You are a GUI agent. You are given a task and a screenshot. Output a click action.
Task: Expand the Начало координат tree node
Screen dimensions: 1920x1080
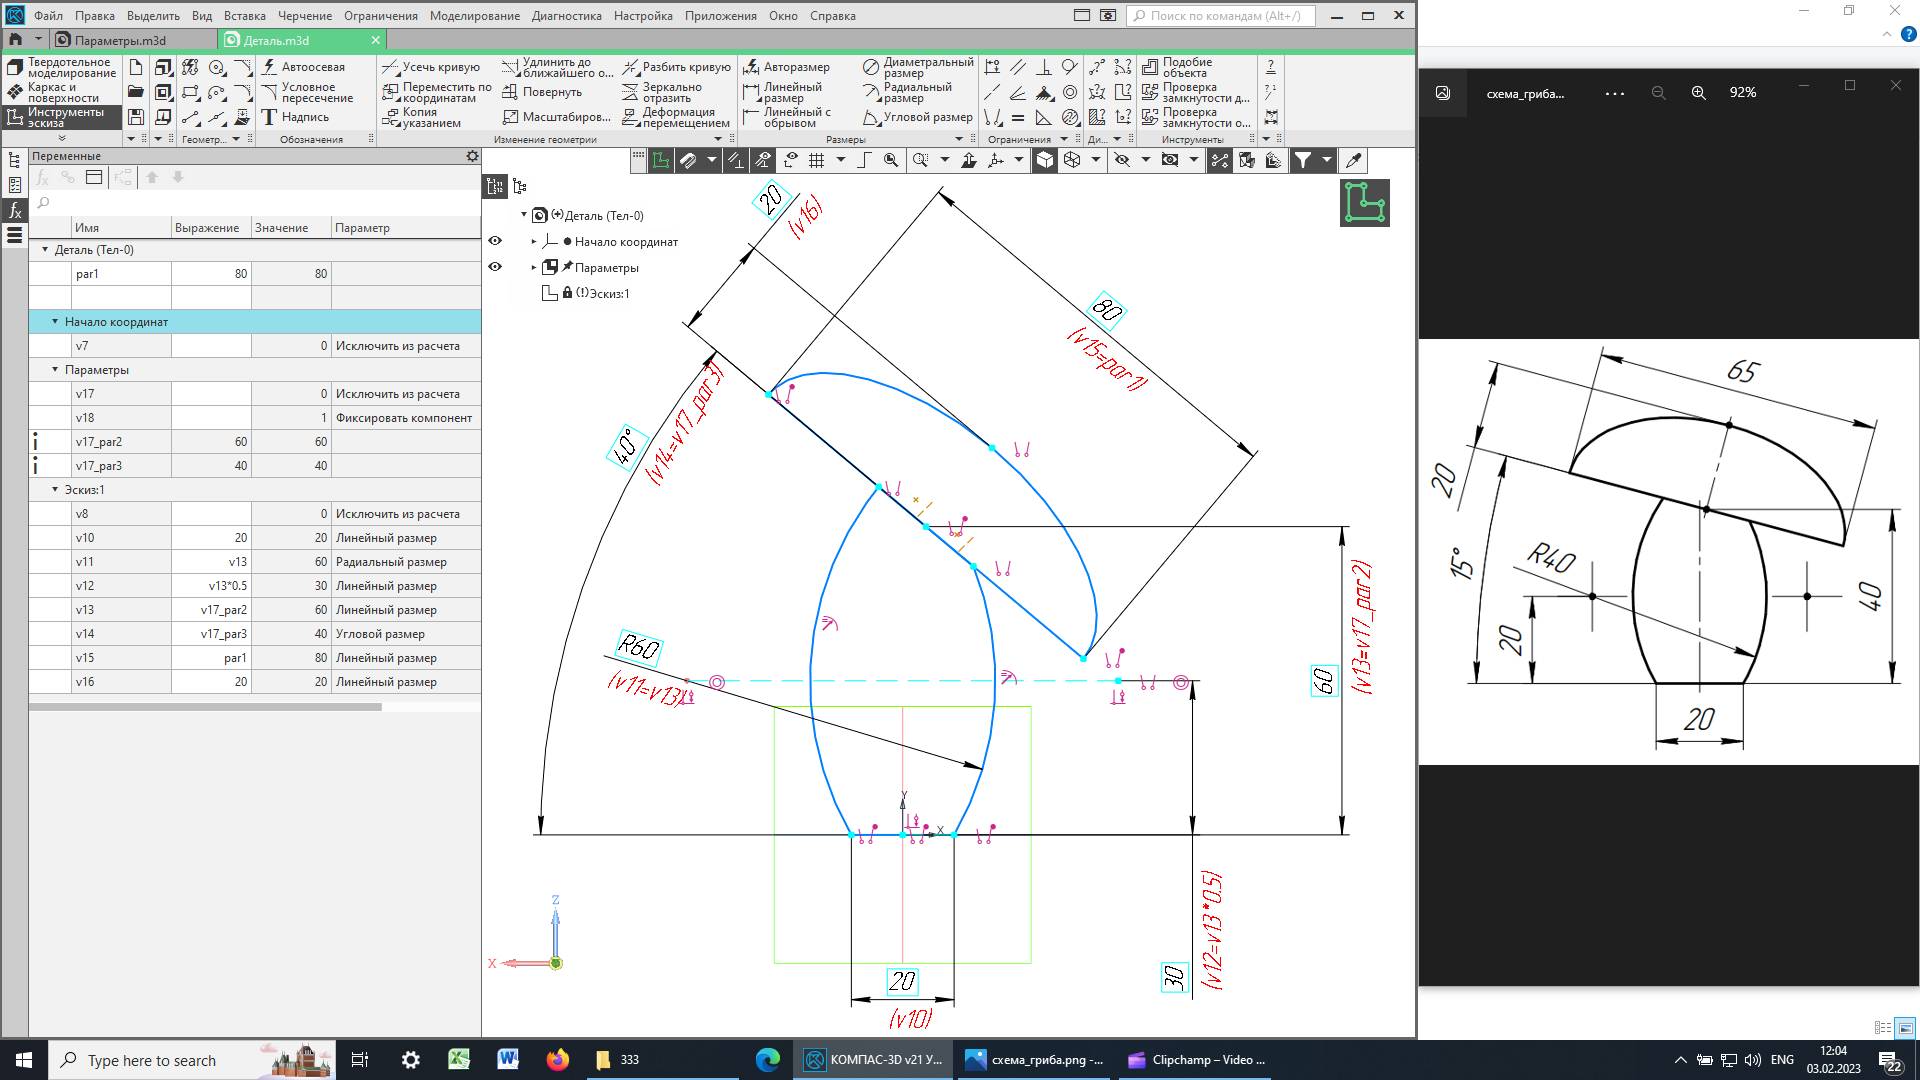(534, 241)
